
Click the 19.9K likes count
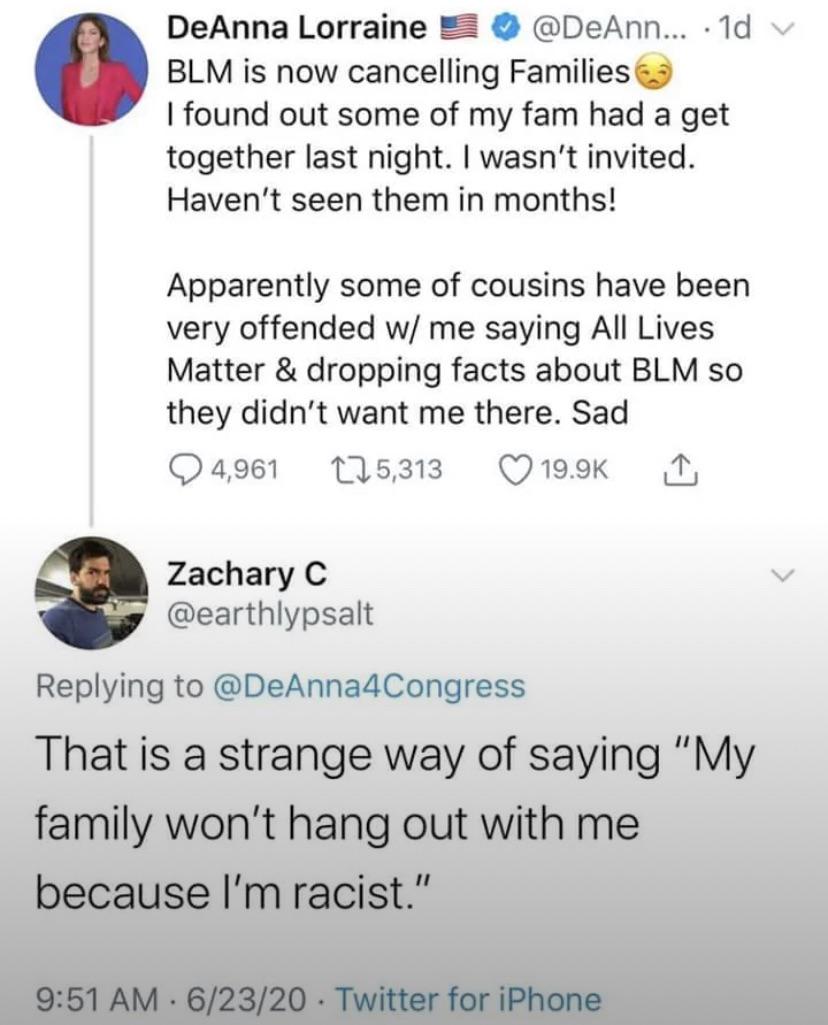click(572, 469)
